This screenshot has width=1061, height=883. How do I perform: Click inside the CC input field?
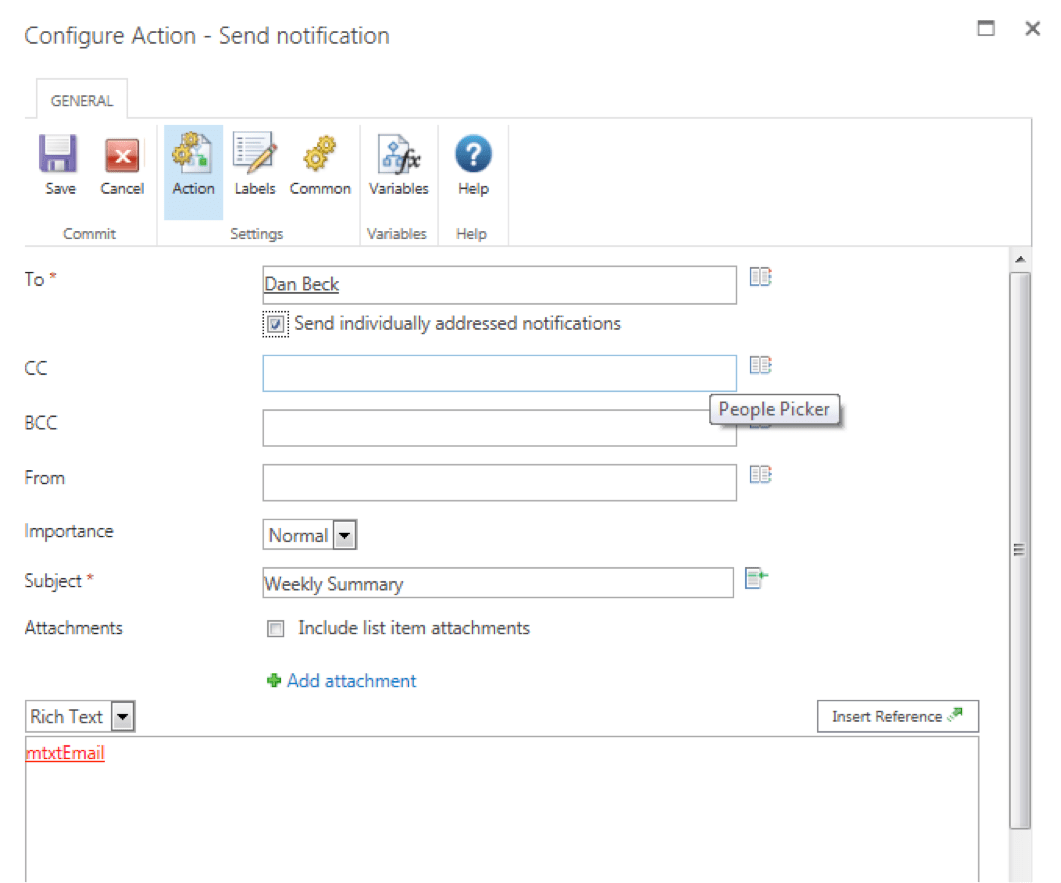499,373
